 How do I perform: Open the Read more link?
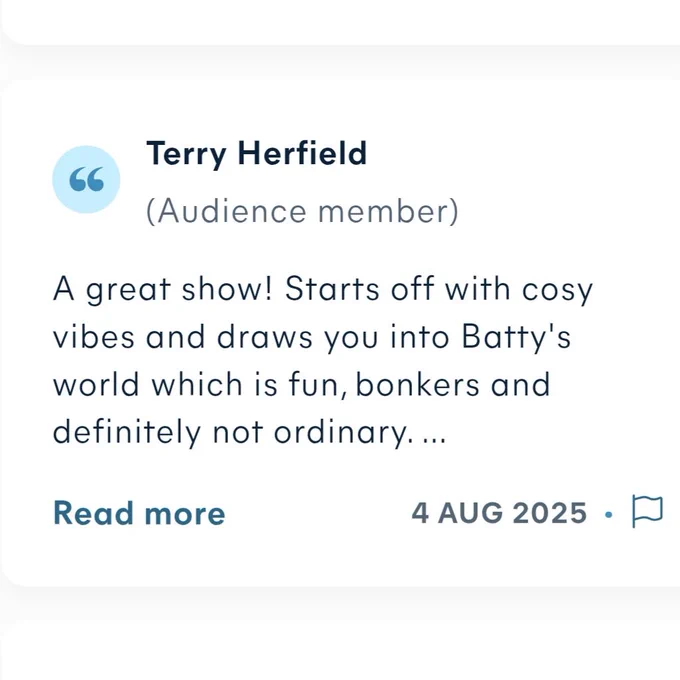pyautogui.click(x=139, y=513)
